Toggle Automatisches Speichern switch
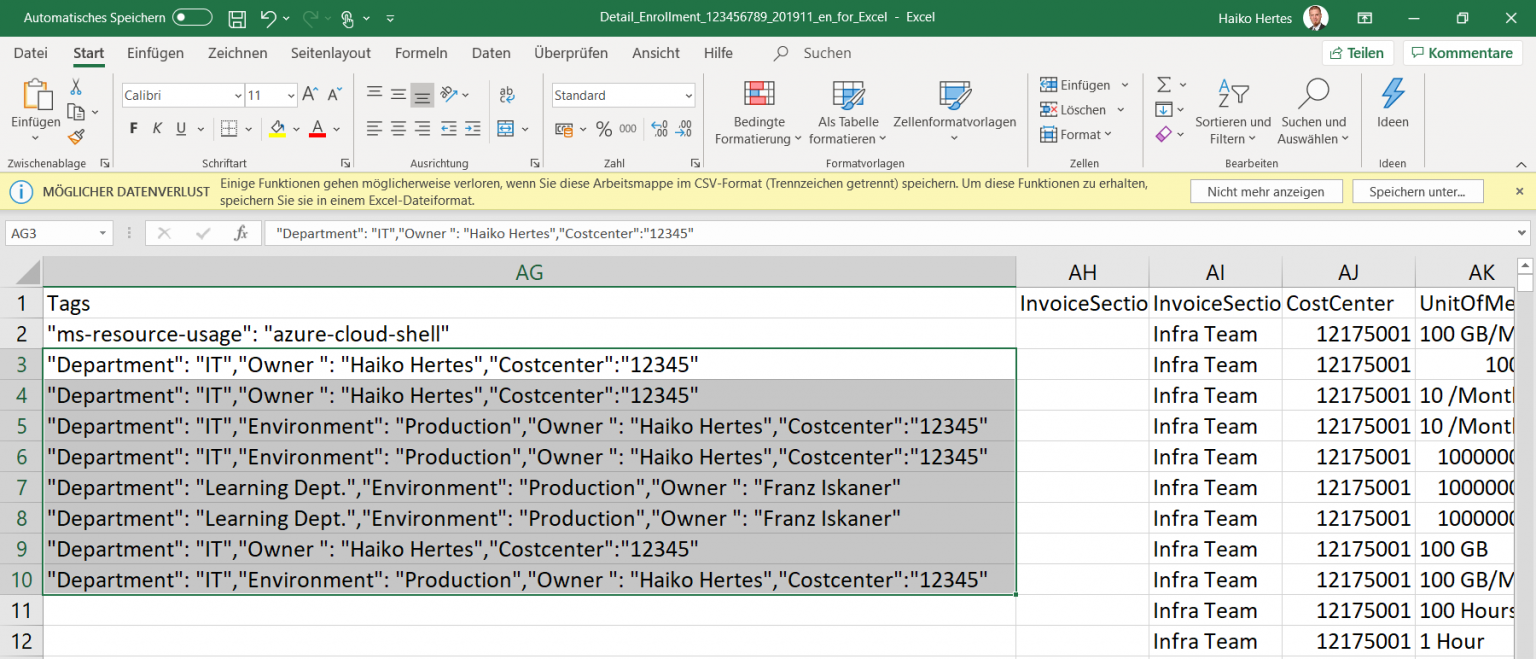The image size is (1536, 659). click(192, 18)
